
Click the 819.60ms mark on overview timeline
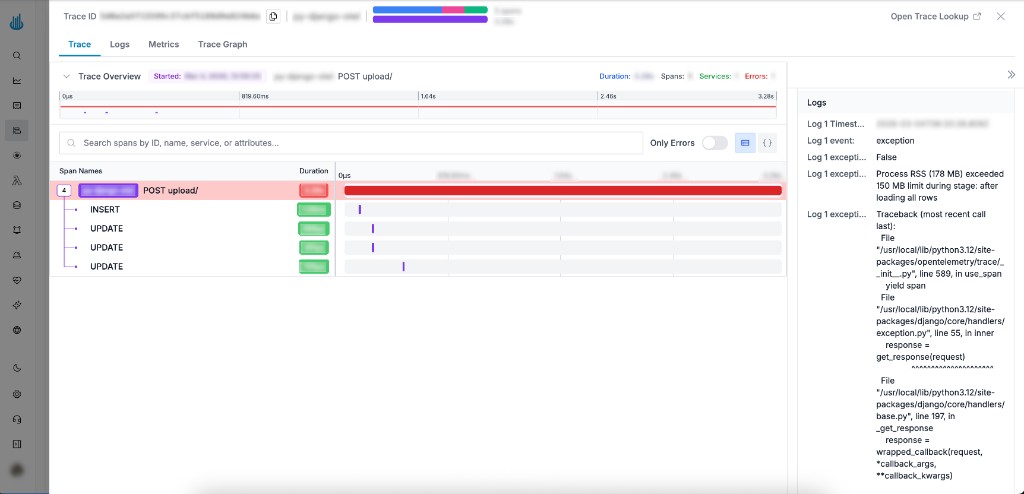pos(255,96)
